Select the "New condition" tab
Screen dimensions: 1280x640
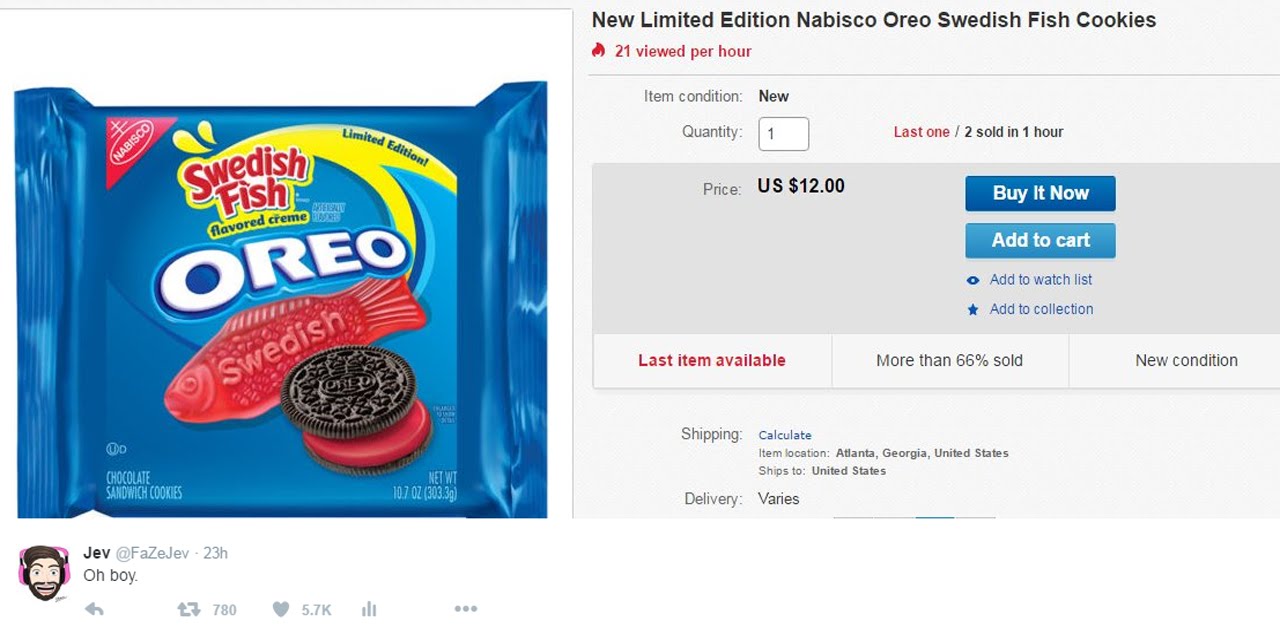[1186, 361]
